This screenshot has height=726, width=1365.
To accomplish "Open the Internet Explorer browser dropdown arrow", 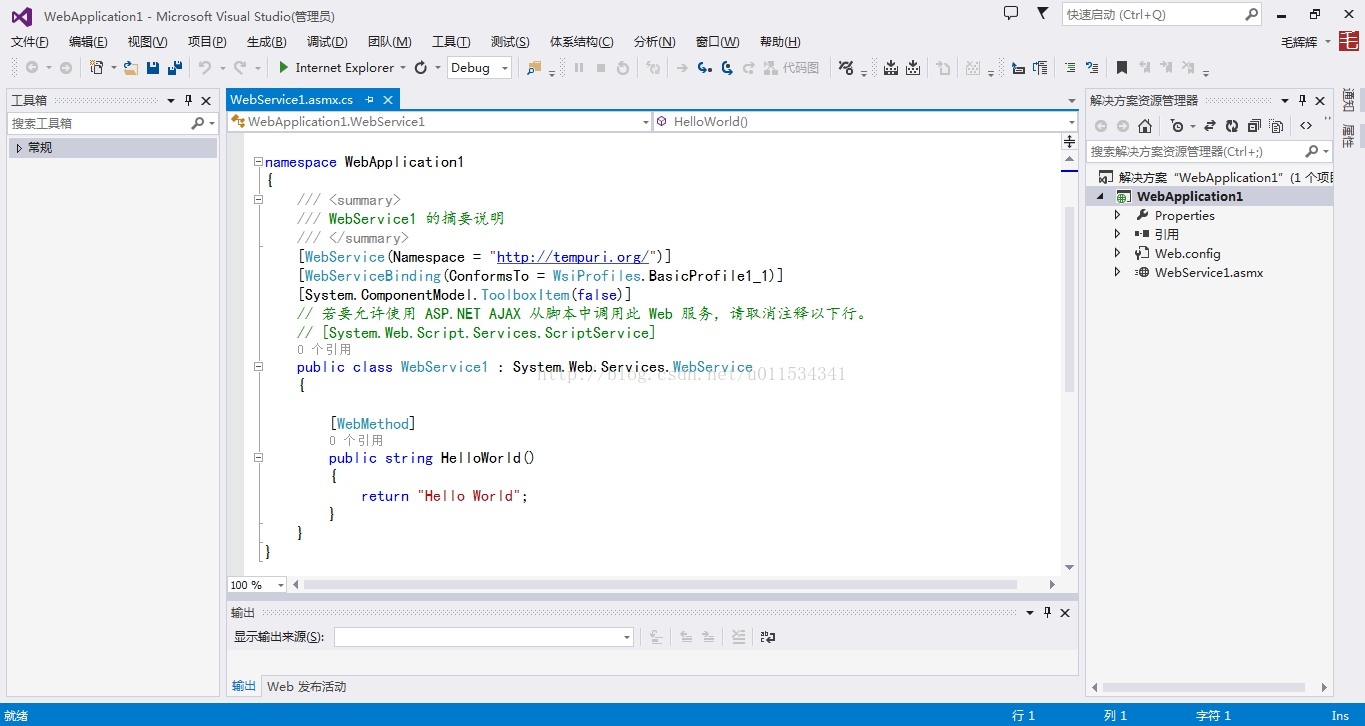I will [403, 68].
